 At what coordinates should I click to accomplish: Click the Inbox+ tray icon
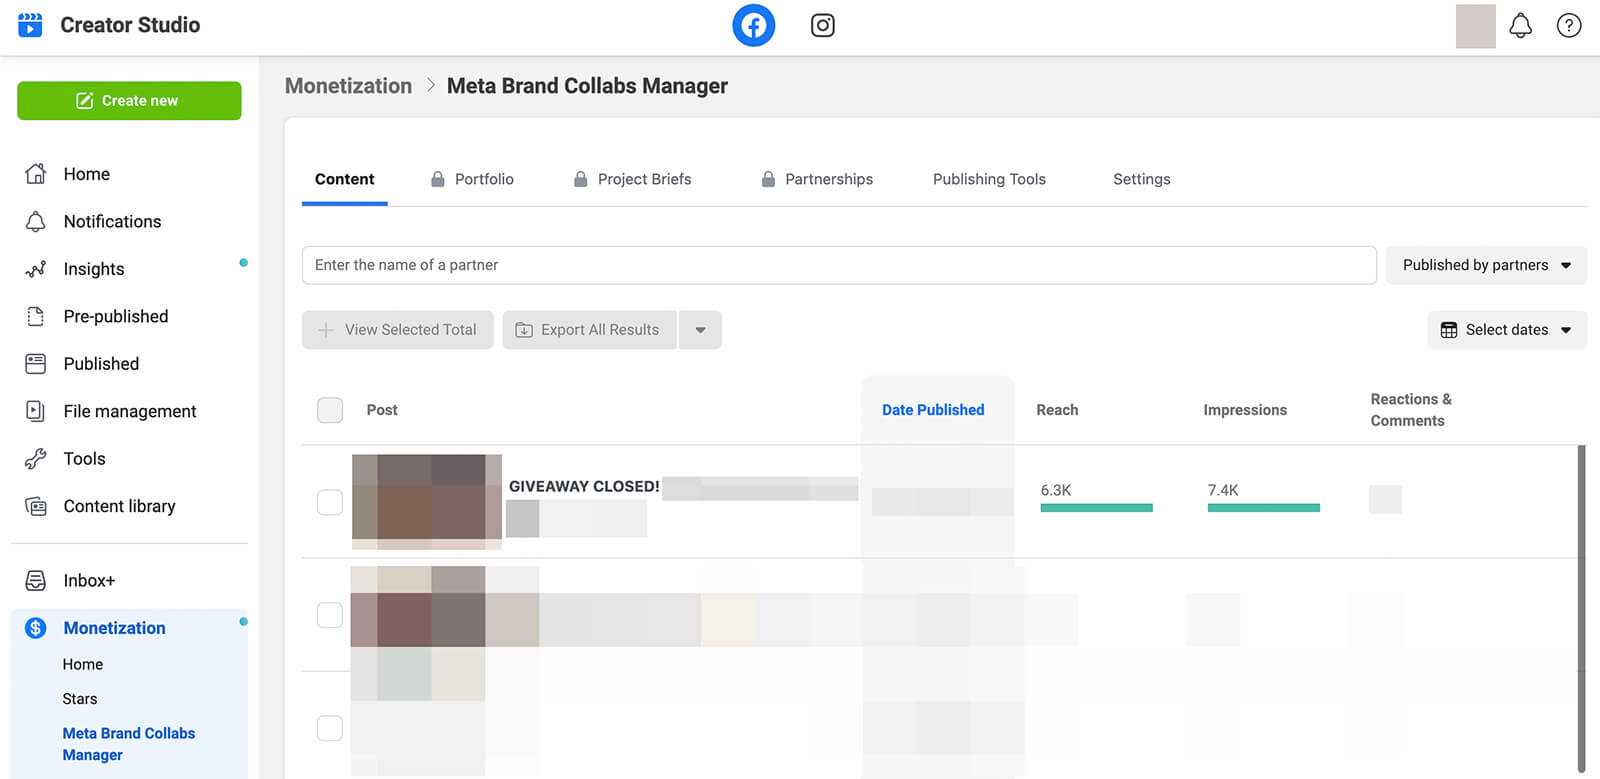coord(36,580)
